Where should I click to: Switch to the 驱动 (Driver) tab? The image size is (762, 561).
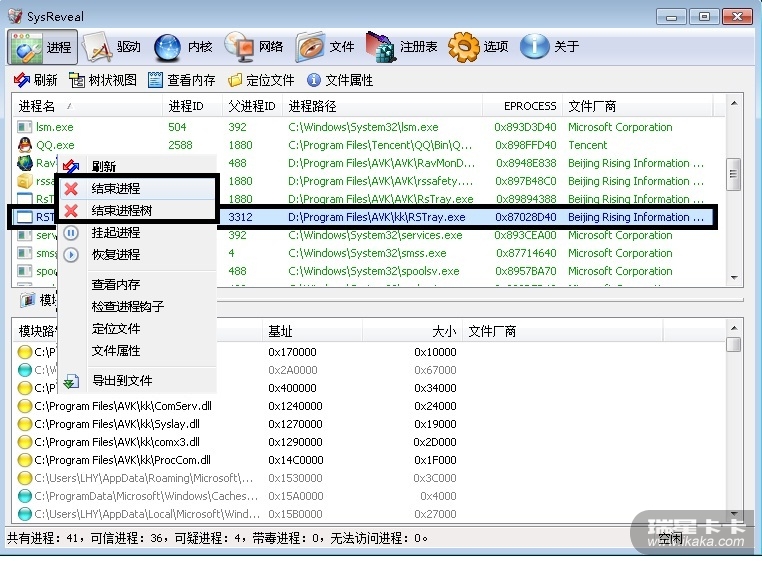[112, 47]
